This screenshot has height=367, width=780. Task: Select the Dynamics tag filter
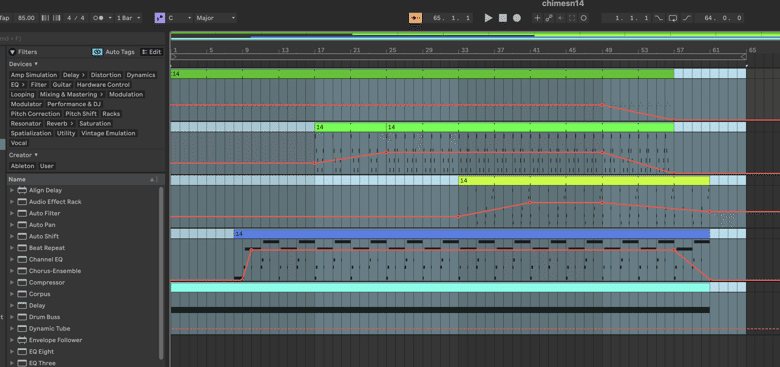[141, 75]
